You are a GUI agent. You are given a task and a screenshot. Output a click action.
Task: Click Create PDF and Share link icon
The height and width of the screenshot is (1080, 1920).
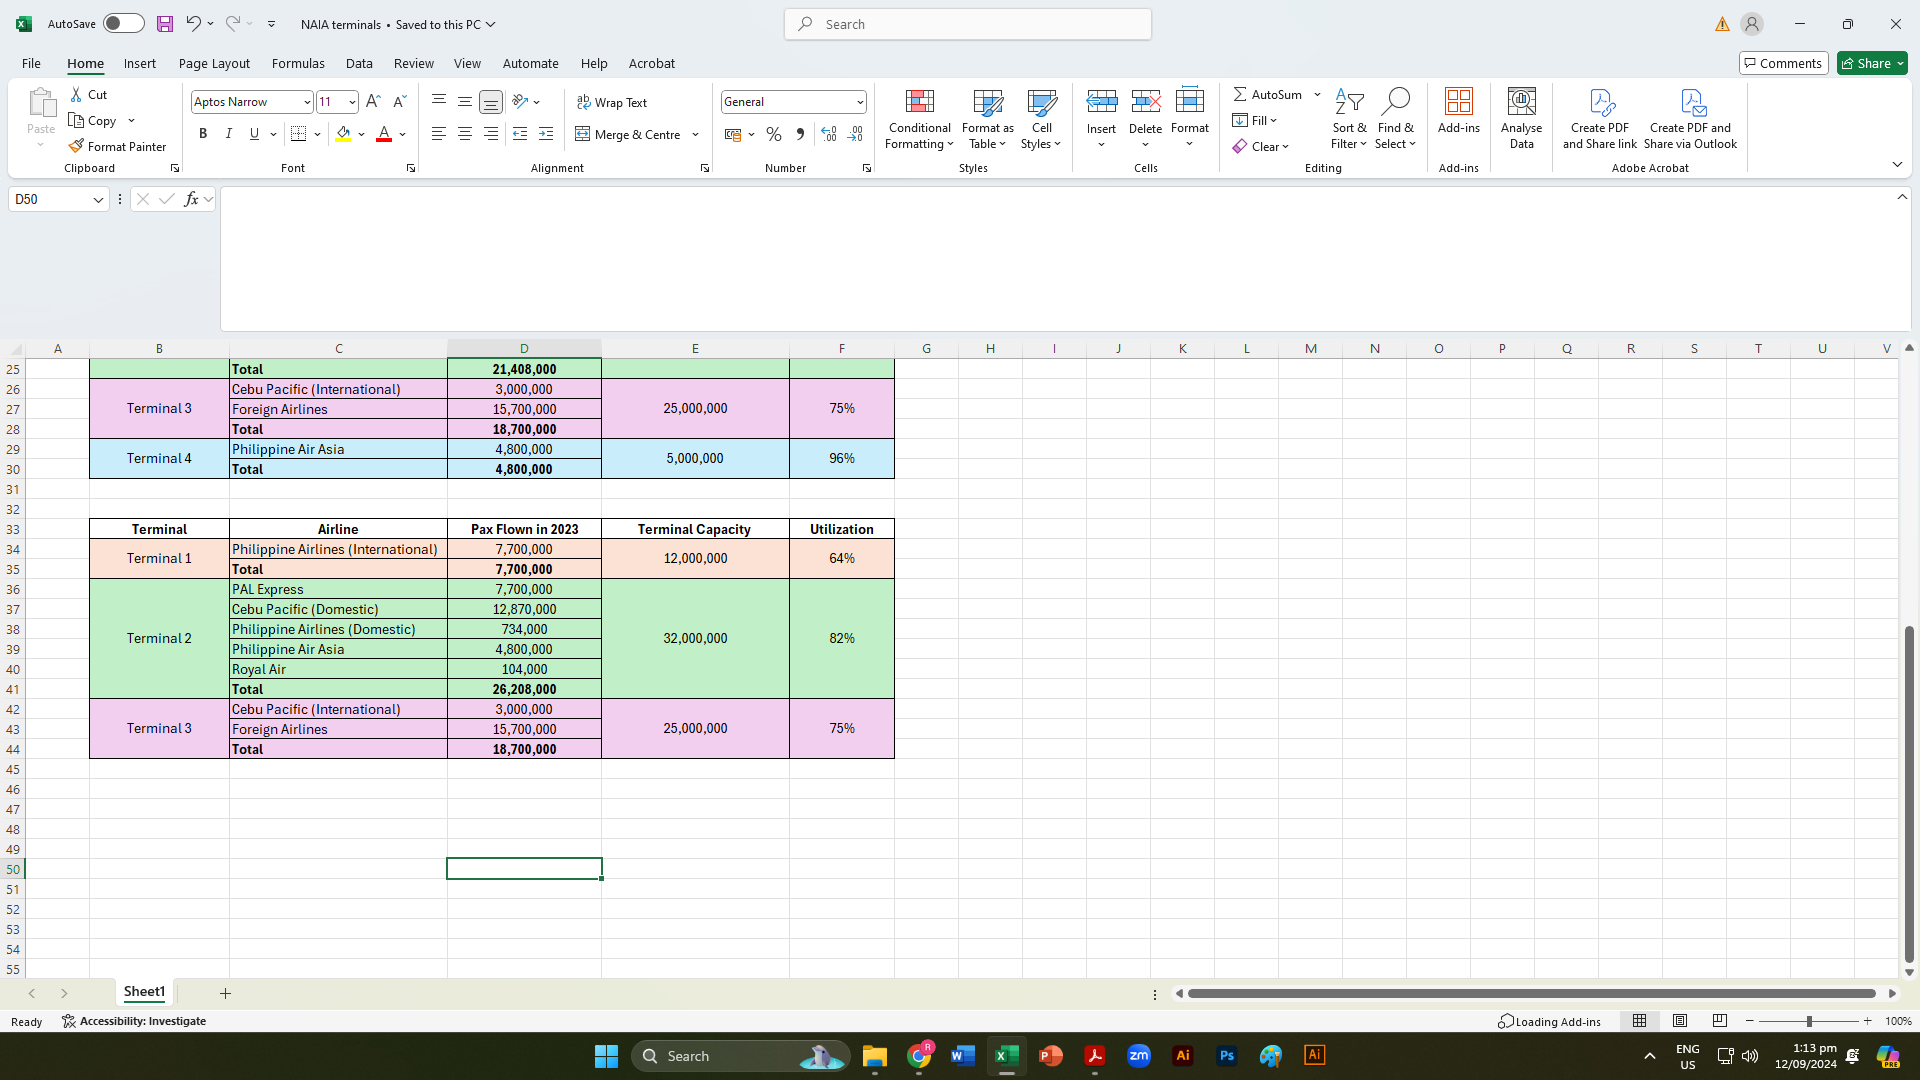[x=1600, y=102]
